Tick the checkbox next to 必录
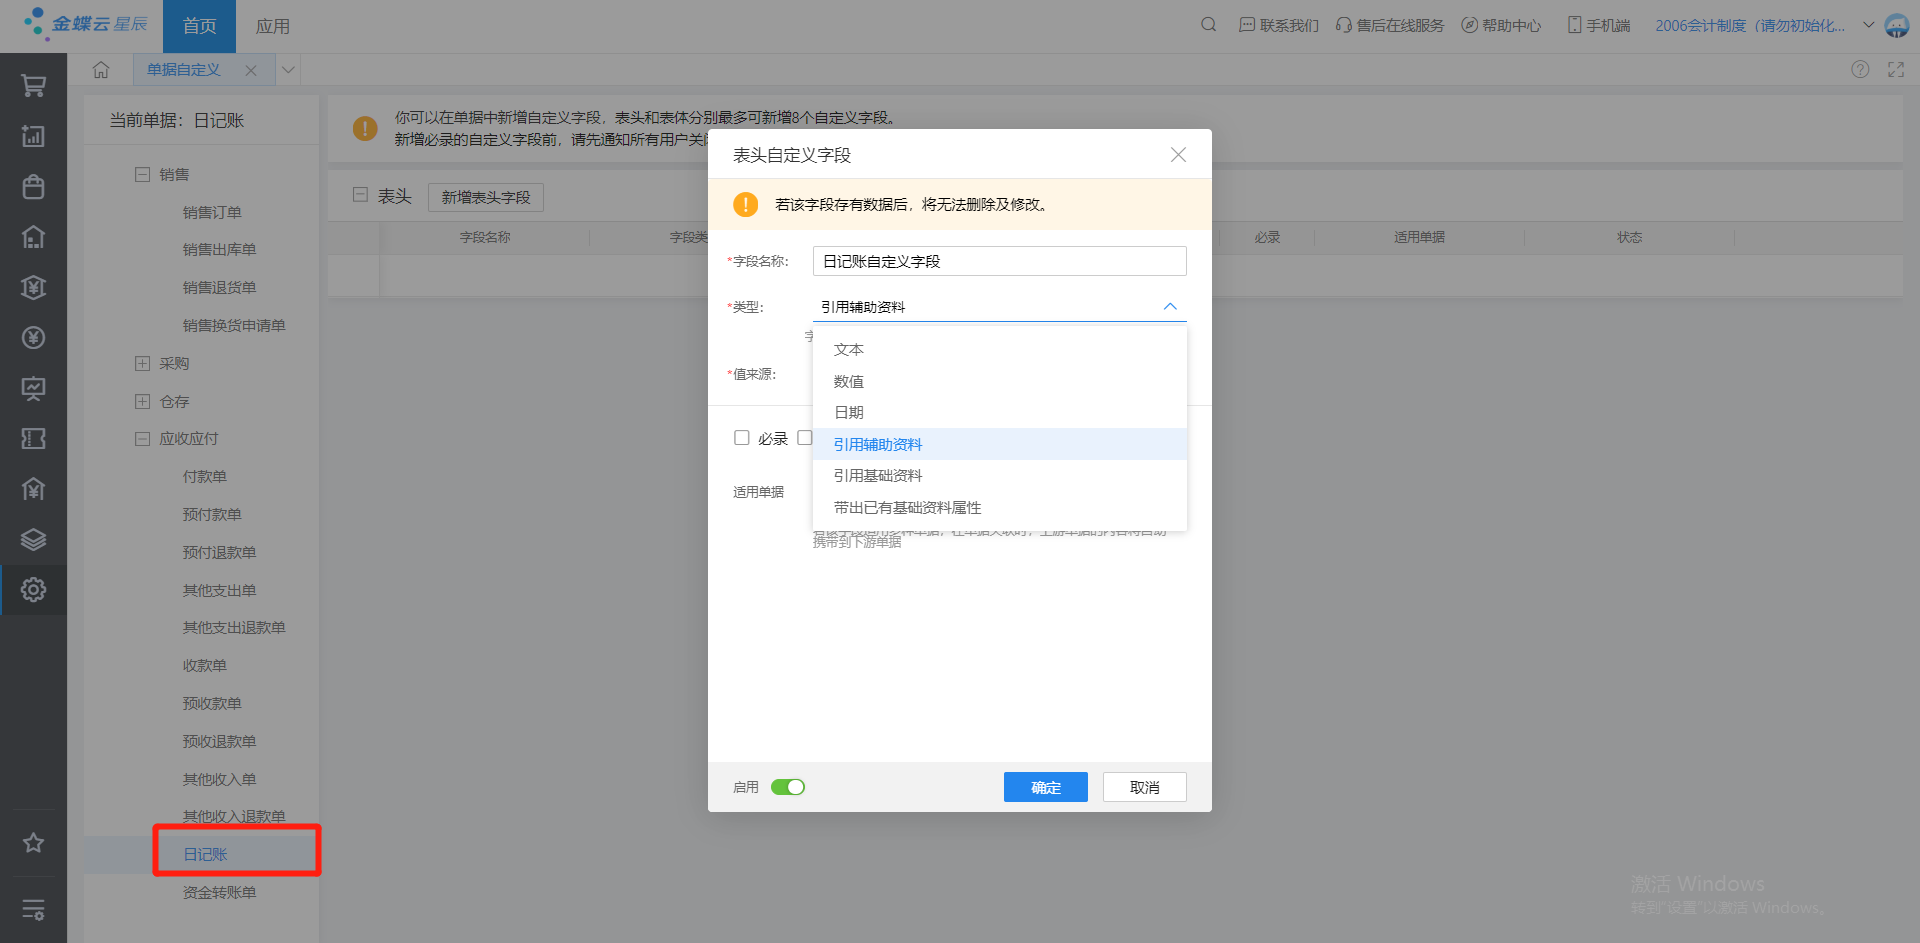The width and height of the screenshot is (1920, 943). point(804,438)
